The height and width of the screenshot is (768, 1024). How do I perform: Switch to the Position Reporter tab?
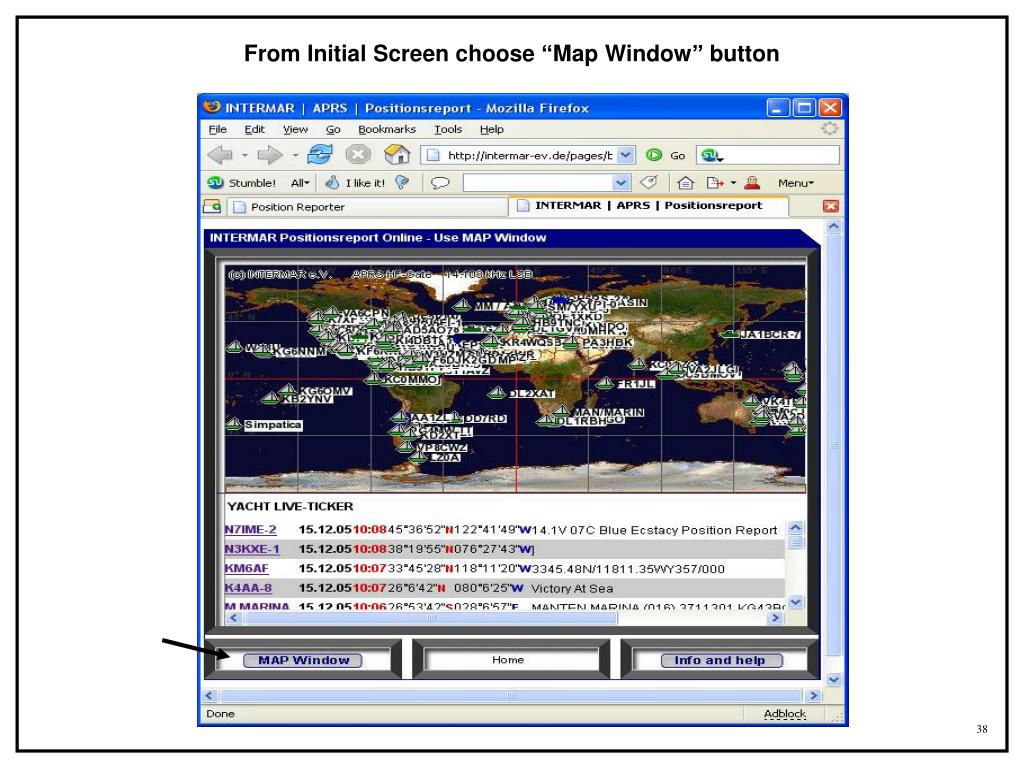coord(368,207)
